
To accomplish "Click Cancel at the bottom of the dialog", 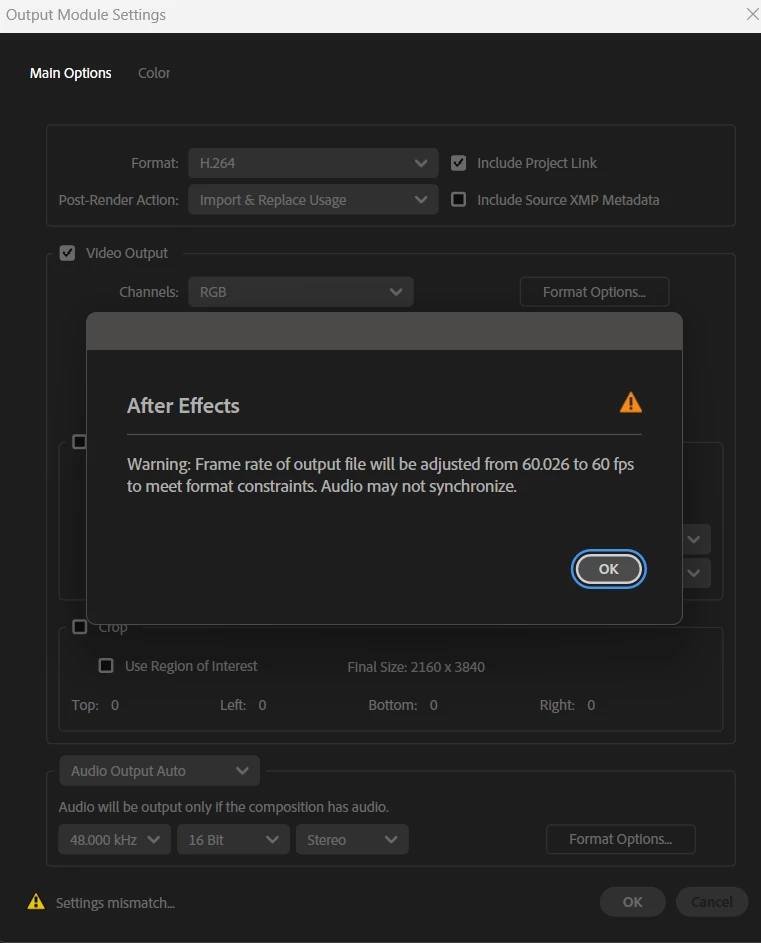I will point(712,902).
